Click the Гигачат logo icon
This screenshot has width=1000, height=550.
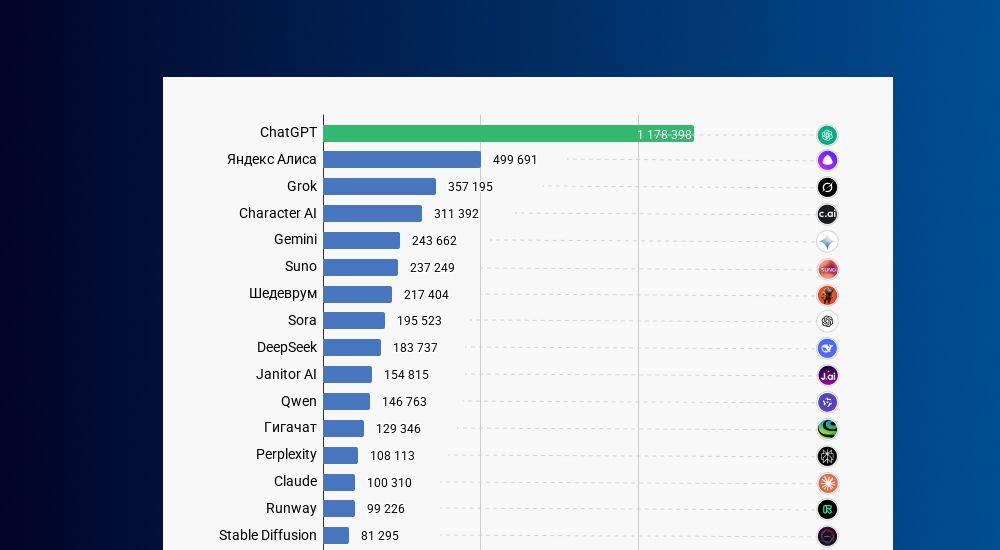[x=827, y=429]
